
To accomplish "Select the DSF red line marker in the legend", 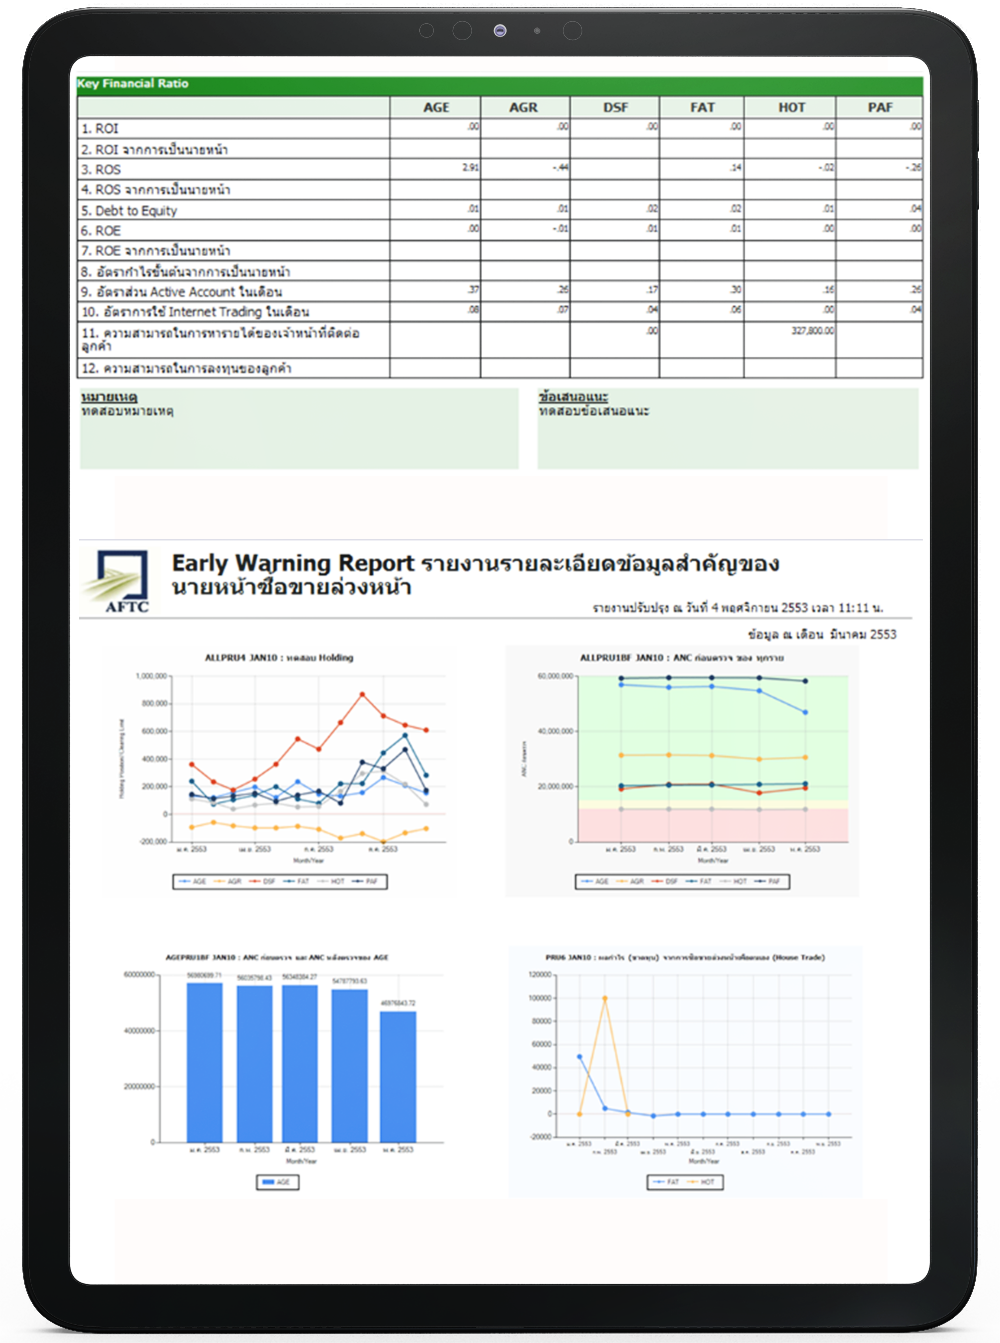I will 254,882.
